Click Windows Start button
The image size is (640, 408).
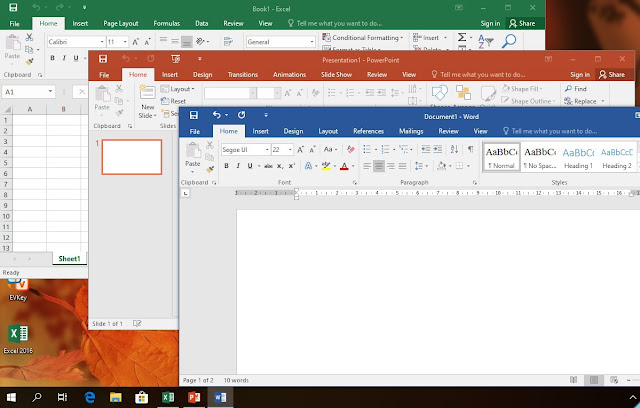click(x=11, y=397)
